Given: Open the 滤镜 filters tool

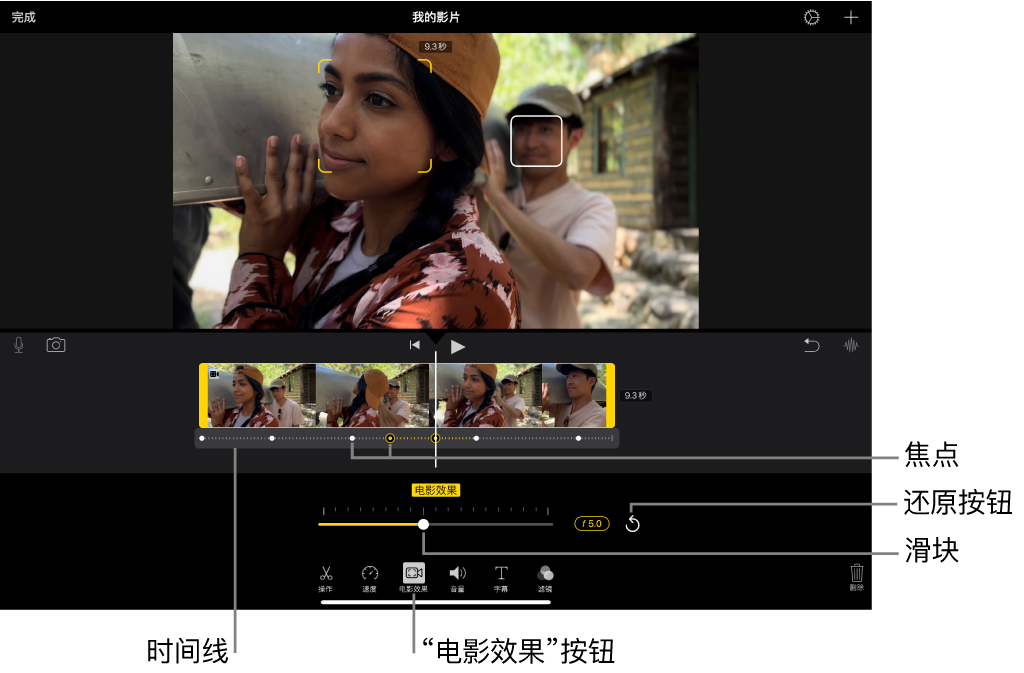Looking at the screenshot, I should 545,578.
